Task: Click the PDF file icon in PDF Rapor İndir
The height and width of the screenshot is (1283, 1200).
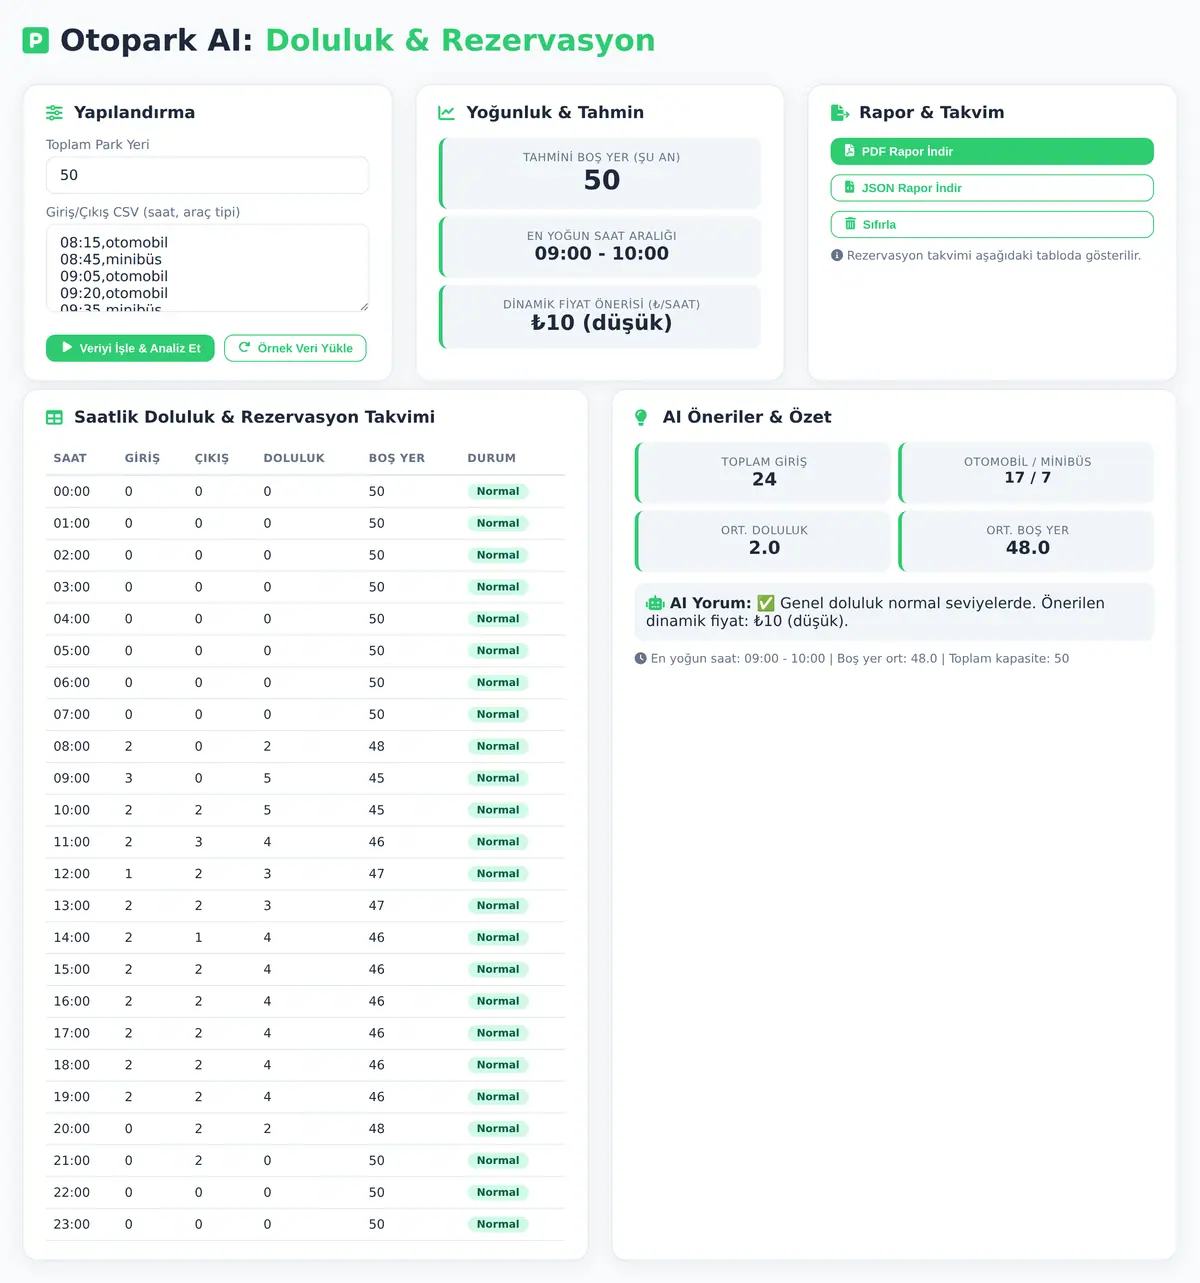Action: (850, 151)
